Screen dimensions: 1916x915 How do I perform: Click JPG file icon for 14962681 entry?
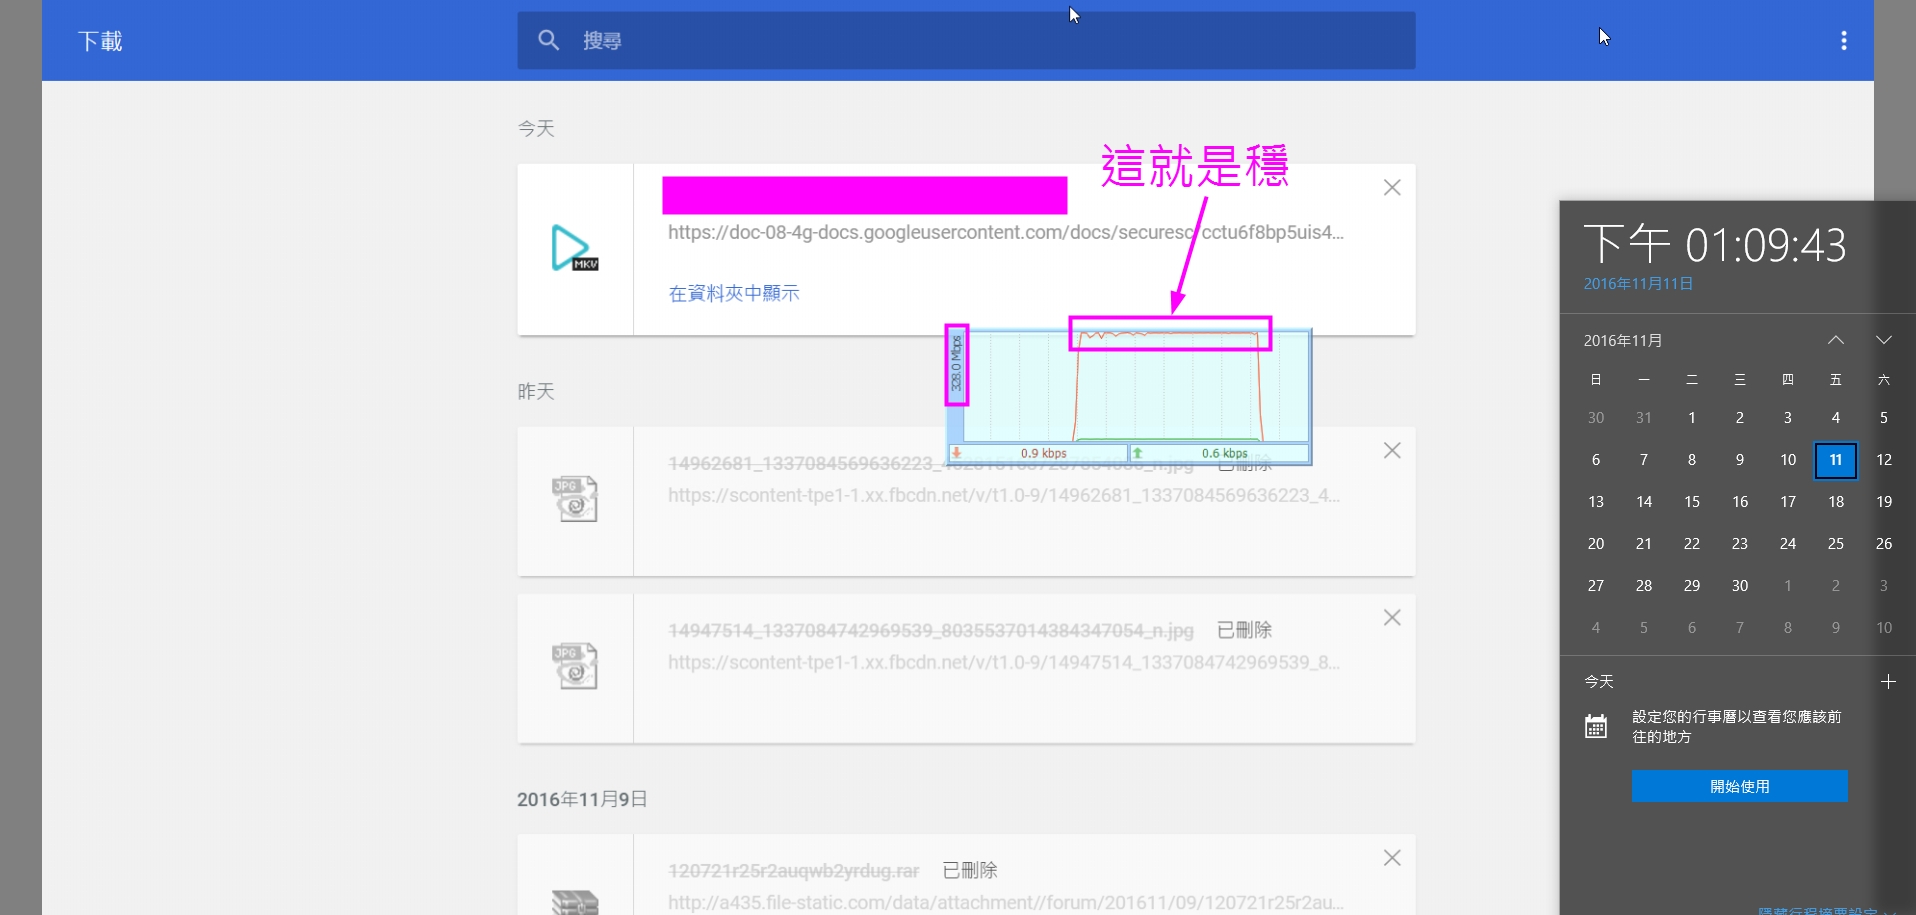pyautogui.click(x=575, y=499)
